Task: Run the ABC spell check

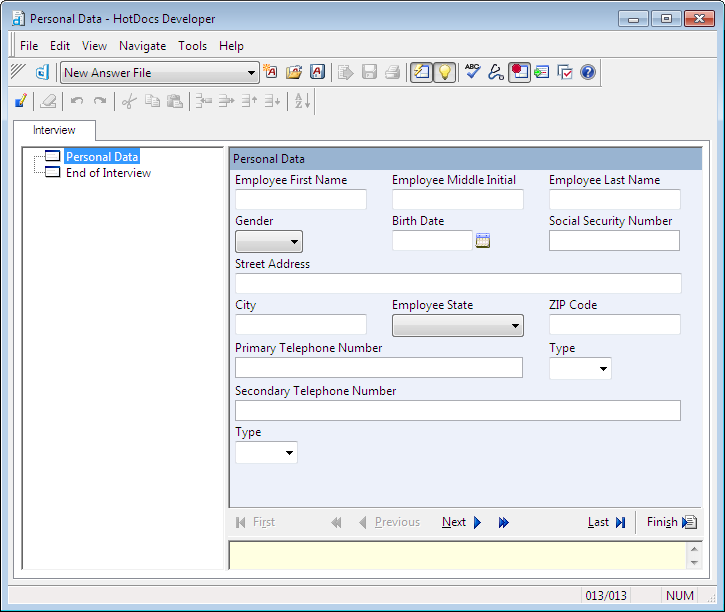Action: point(472,72)
